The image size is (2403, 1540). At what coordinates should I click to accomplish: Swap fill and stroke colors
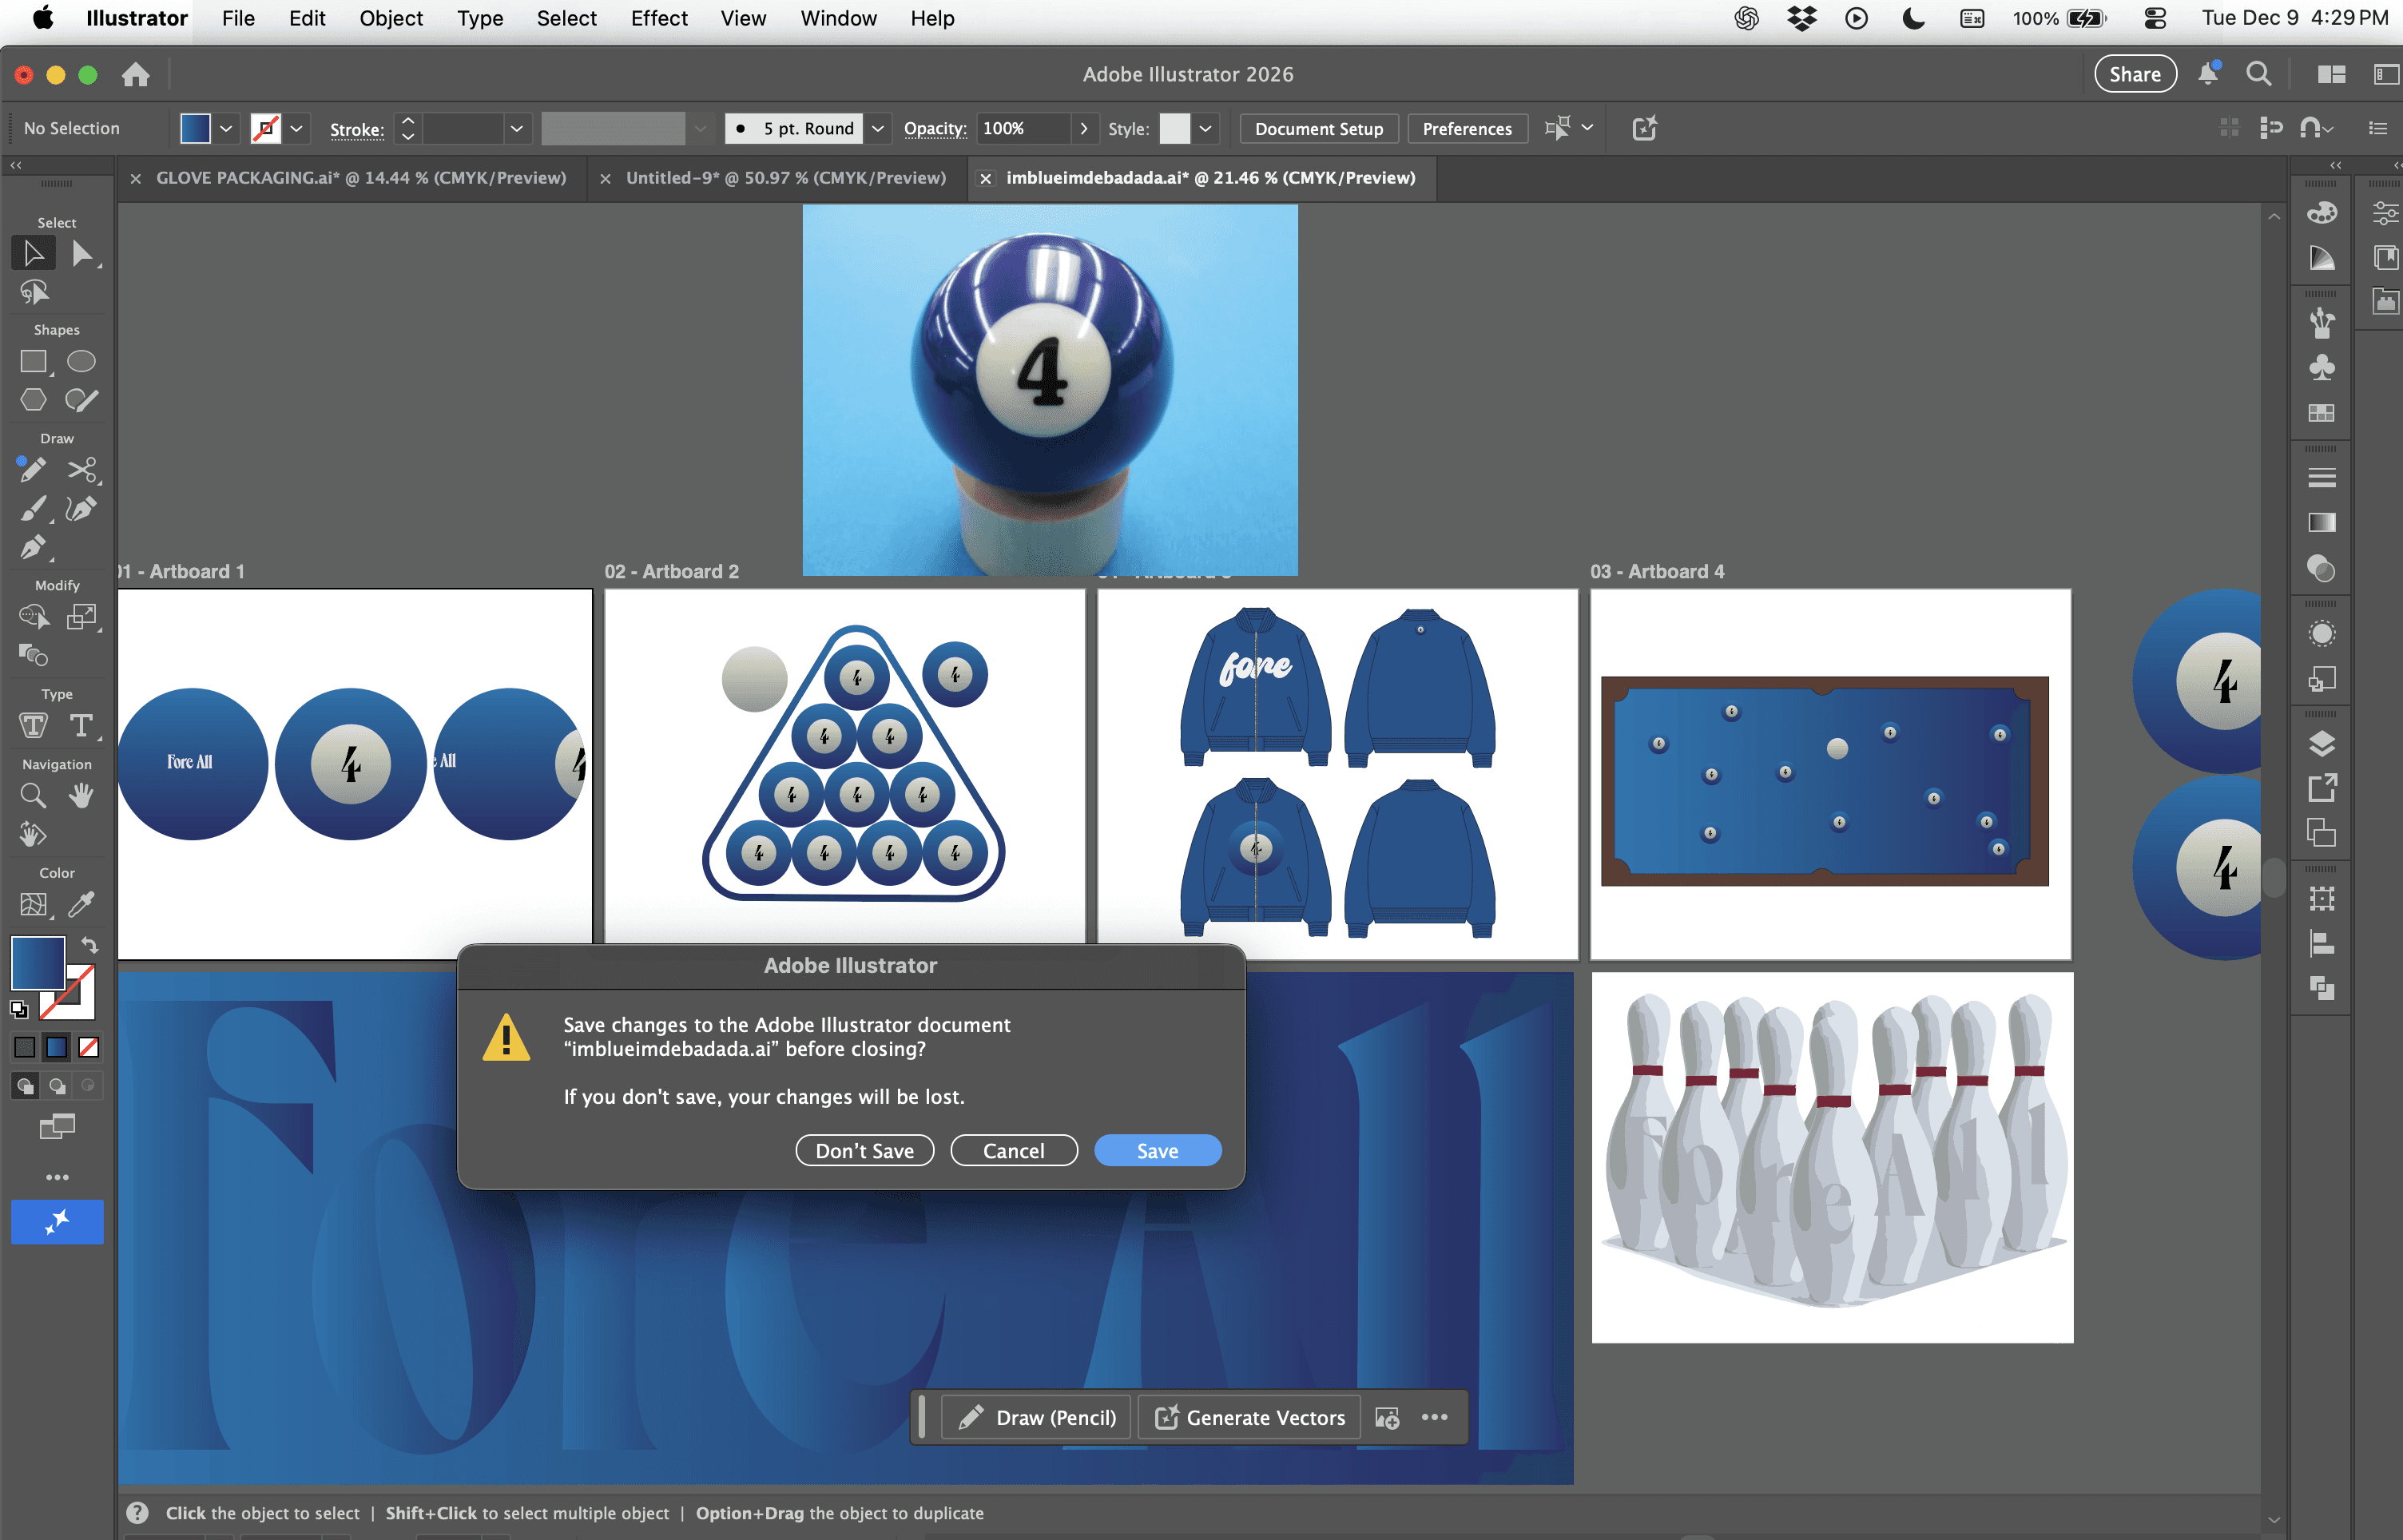pos(89,945)
